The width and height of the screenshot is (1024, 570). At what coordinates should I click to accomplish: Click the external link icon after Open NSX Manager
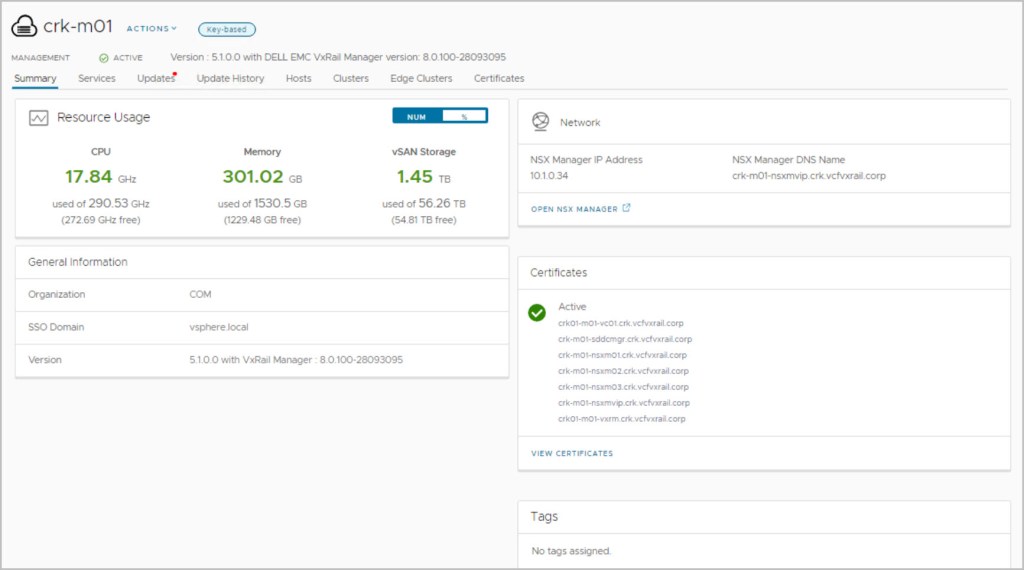(627, 209)
